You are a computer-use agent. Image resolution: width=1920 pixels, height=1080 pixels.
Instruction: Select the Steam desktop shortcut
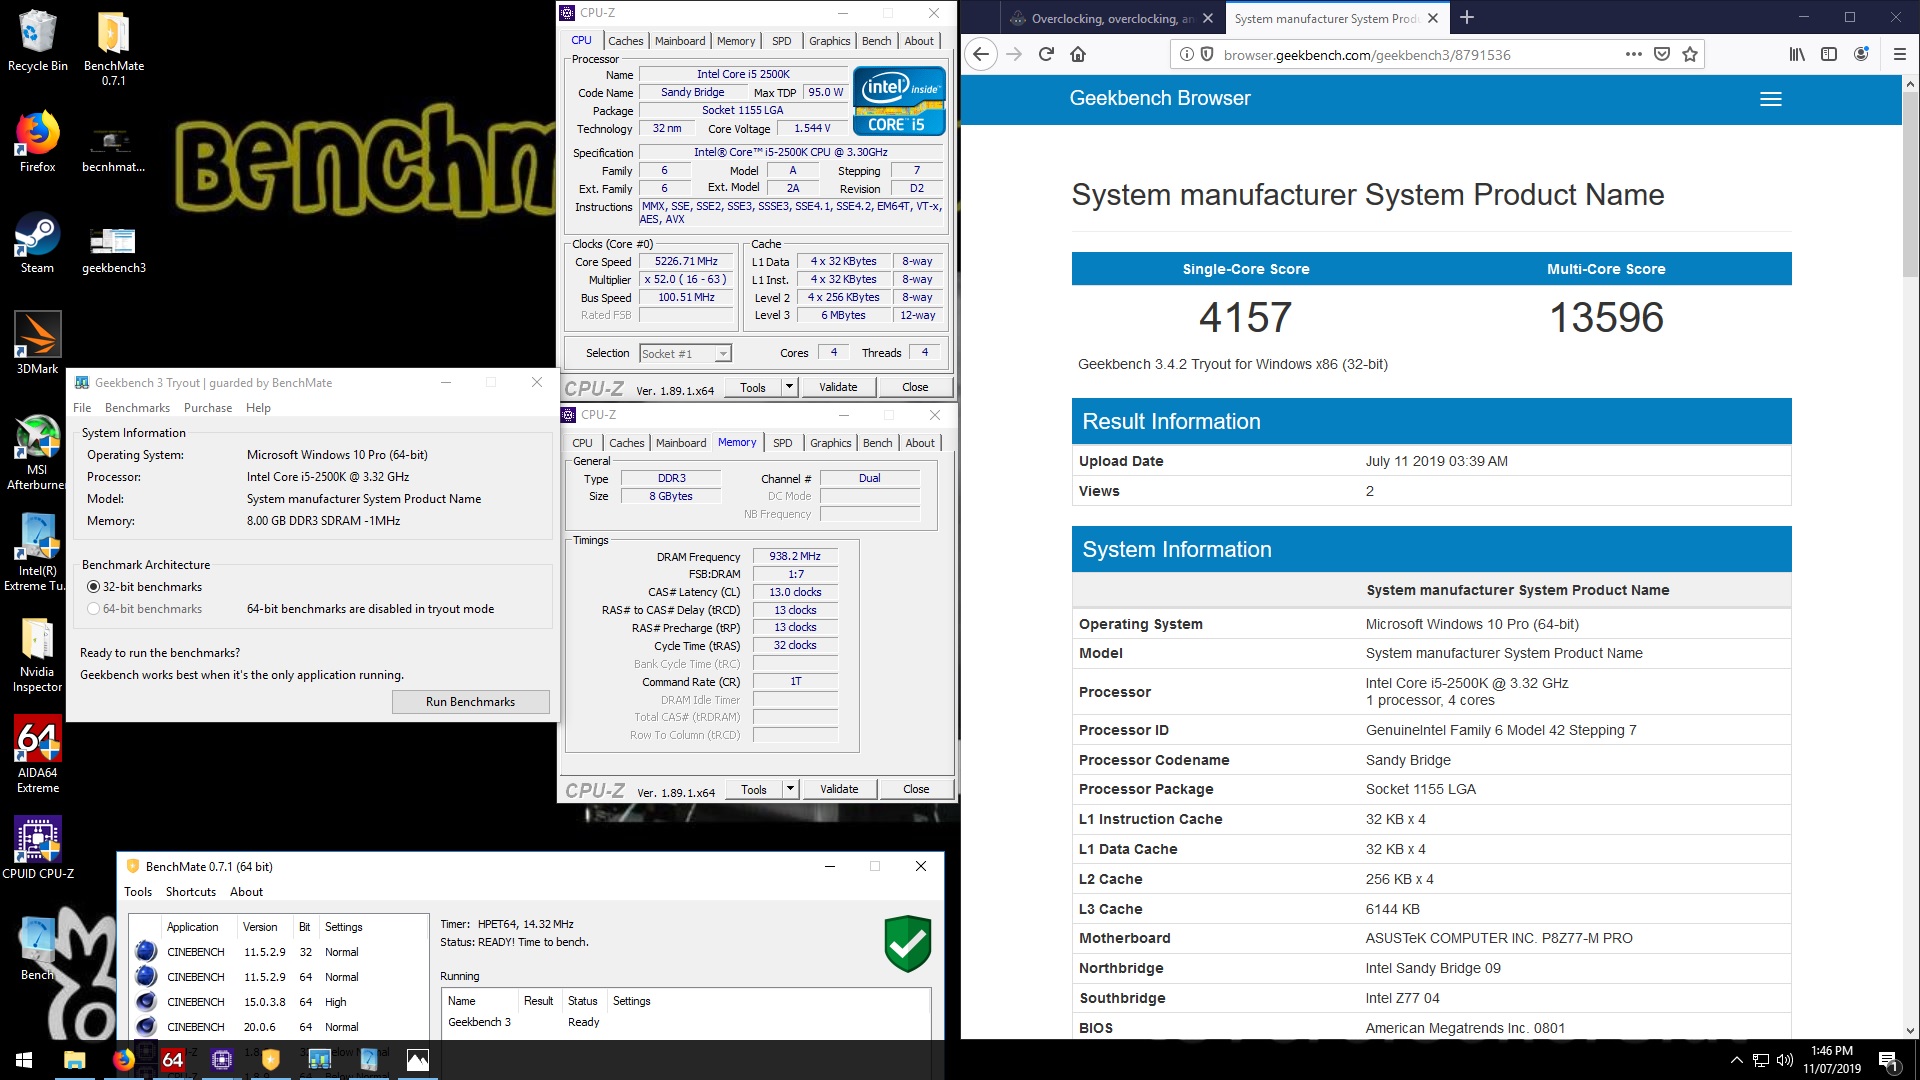tap(37, 243)
